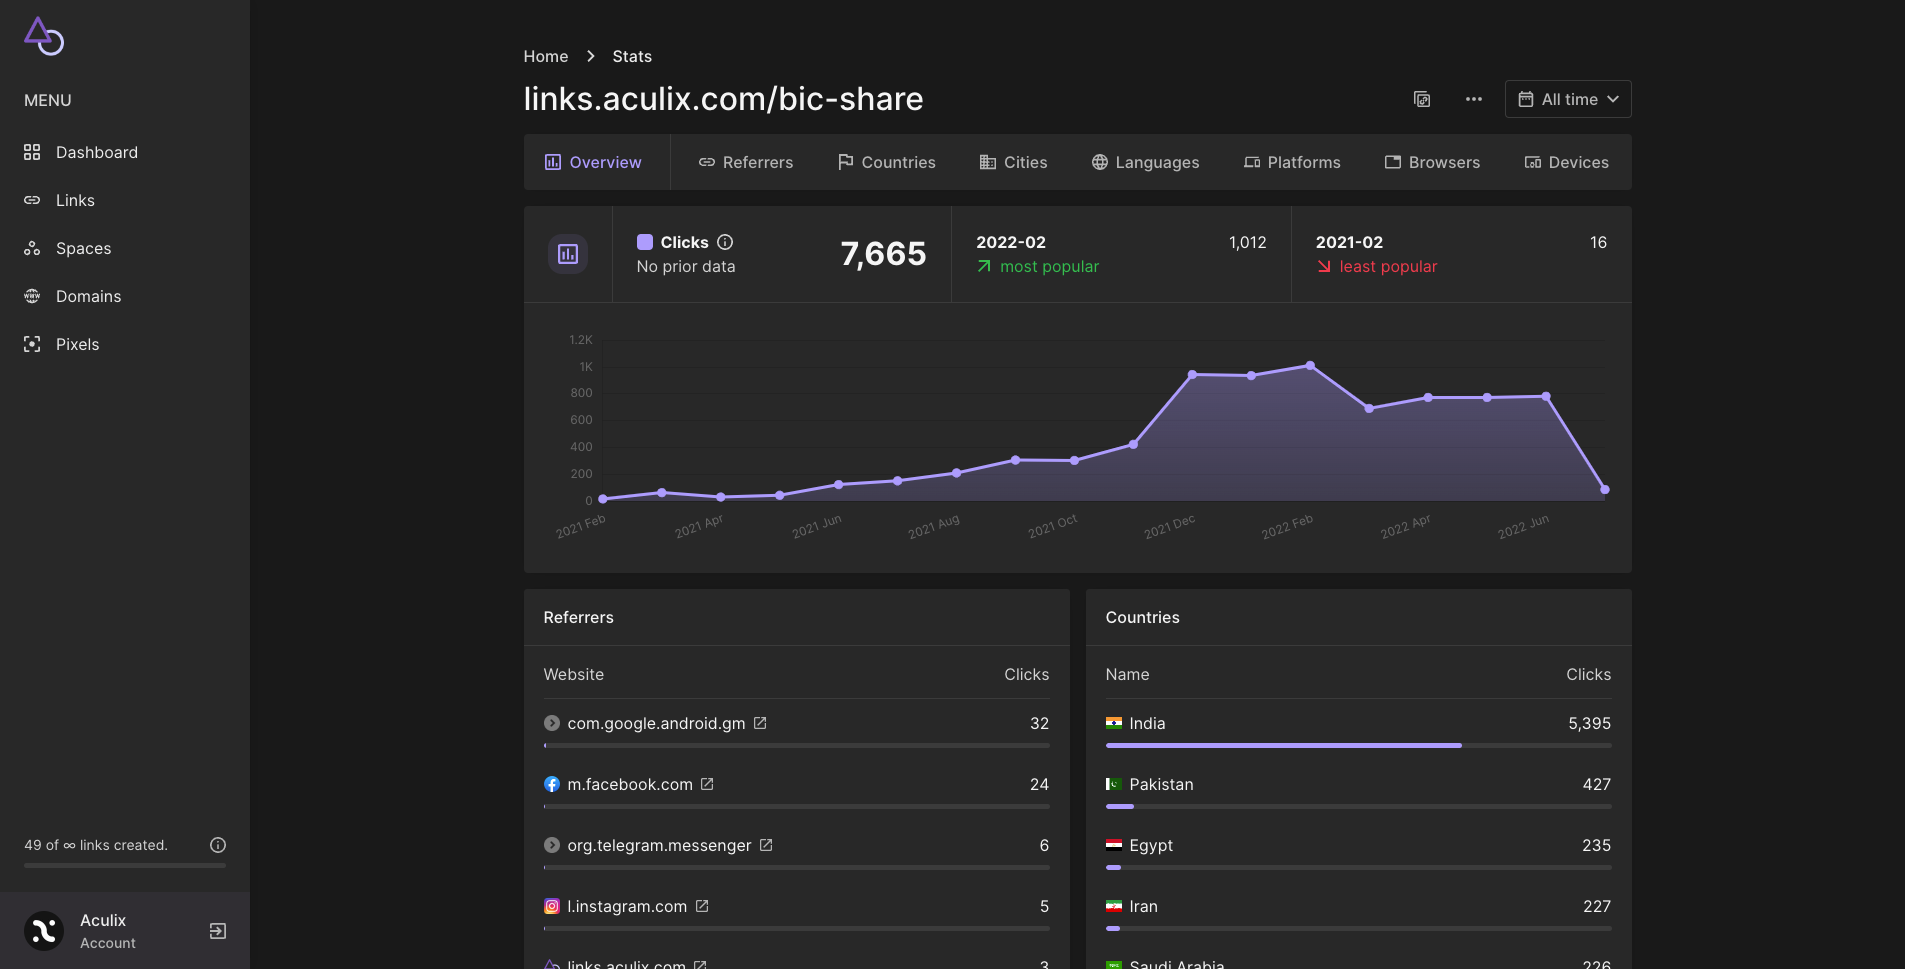Screen dimensions: 1905x969
Task: Click the chart icon in stats card
Action: (x=568, y=254)
